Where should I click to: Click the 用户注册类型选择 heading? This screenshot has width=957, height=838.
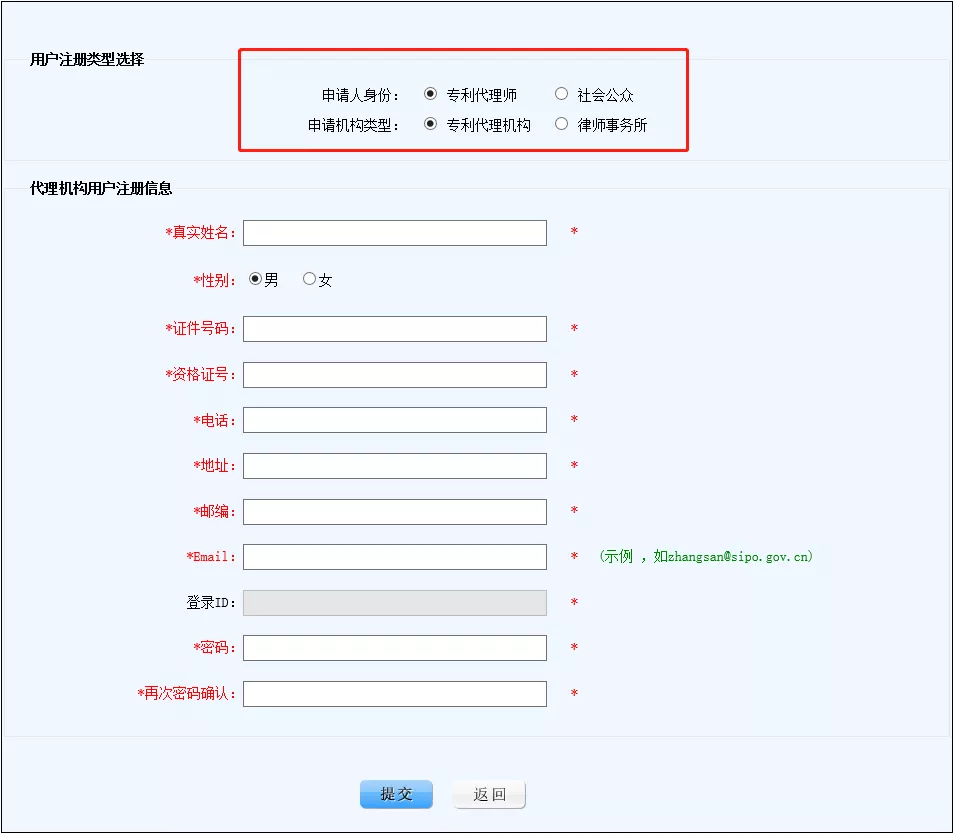(x=87, y=59)
